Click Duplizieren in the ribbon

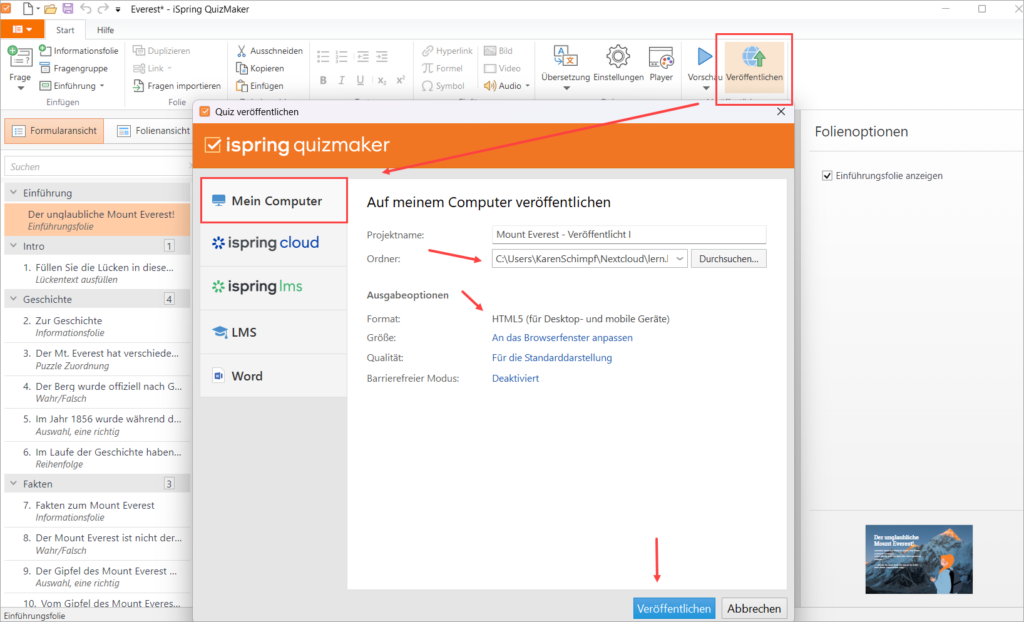click(161, 50)
